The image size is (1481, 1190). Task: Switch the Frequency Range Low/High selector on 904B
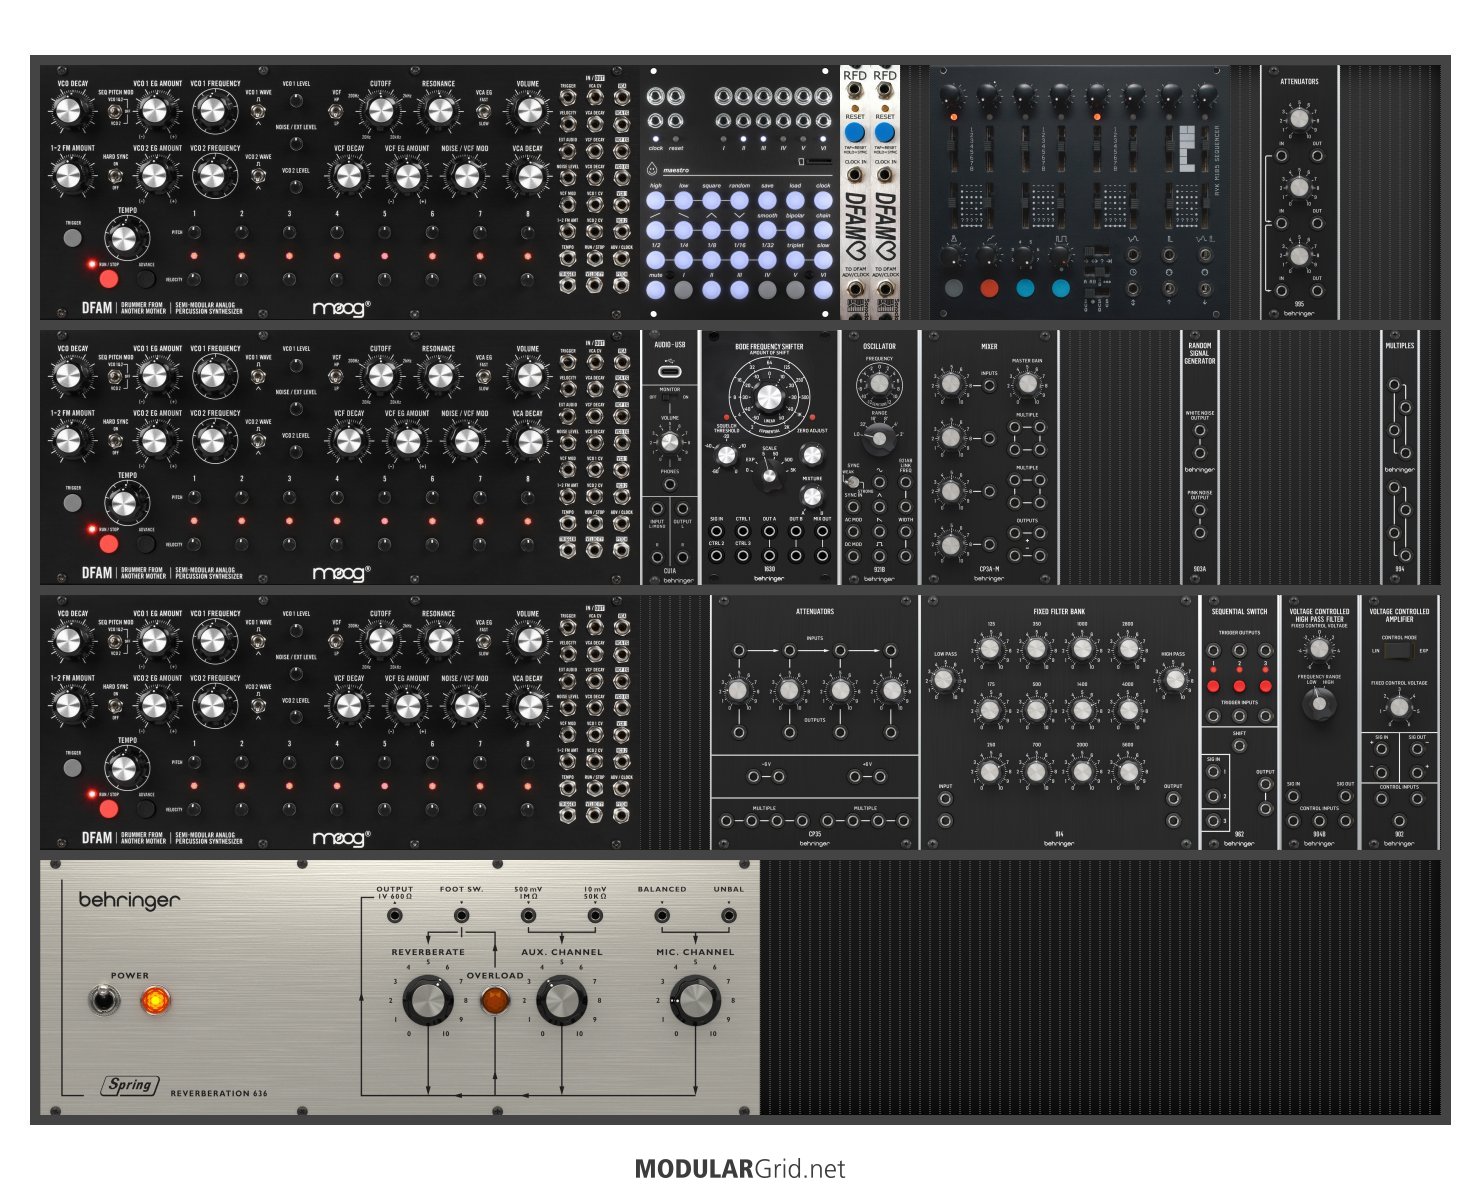1319,704
